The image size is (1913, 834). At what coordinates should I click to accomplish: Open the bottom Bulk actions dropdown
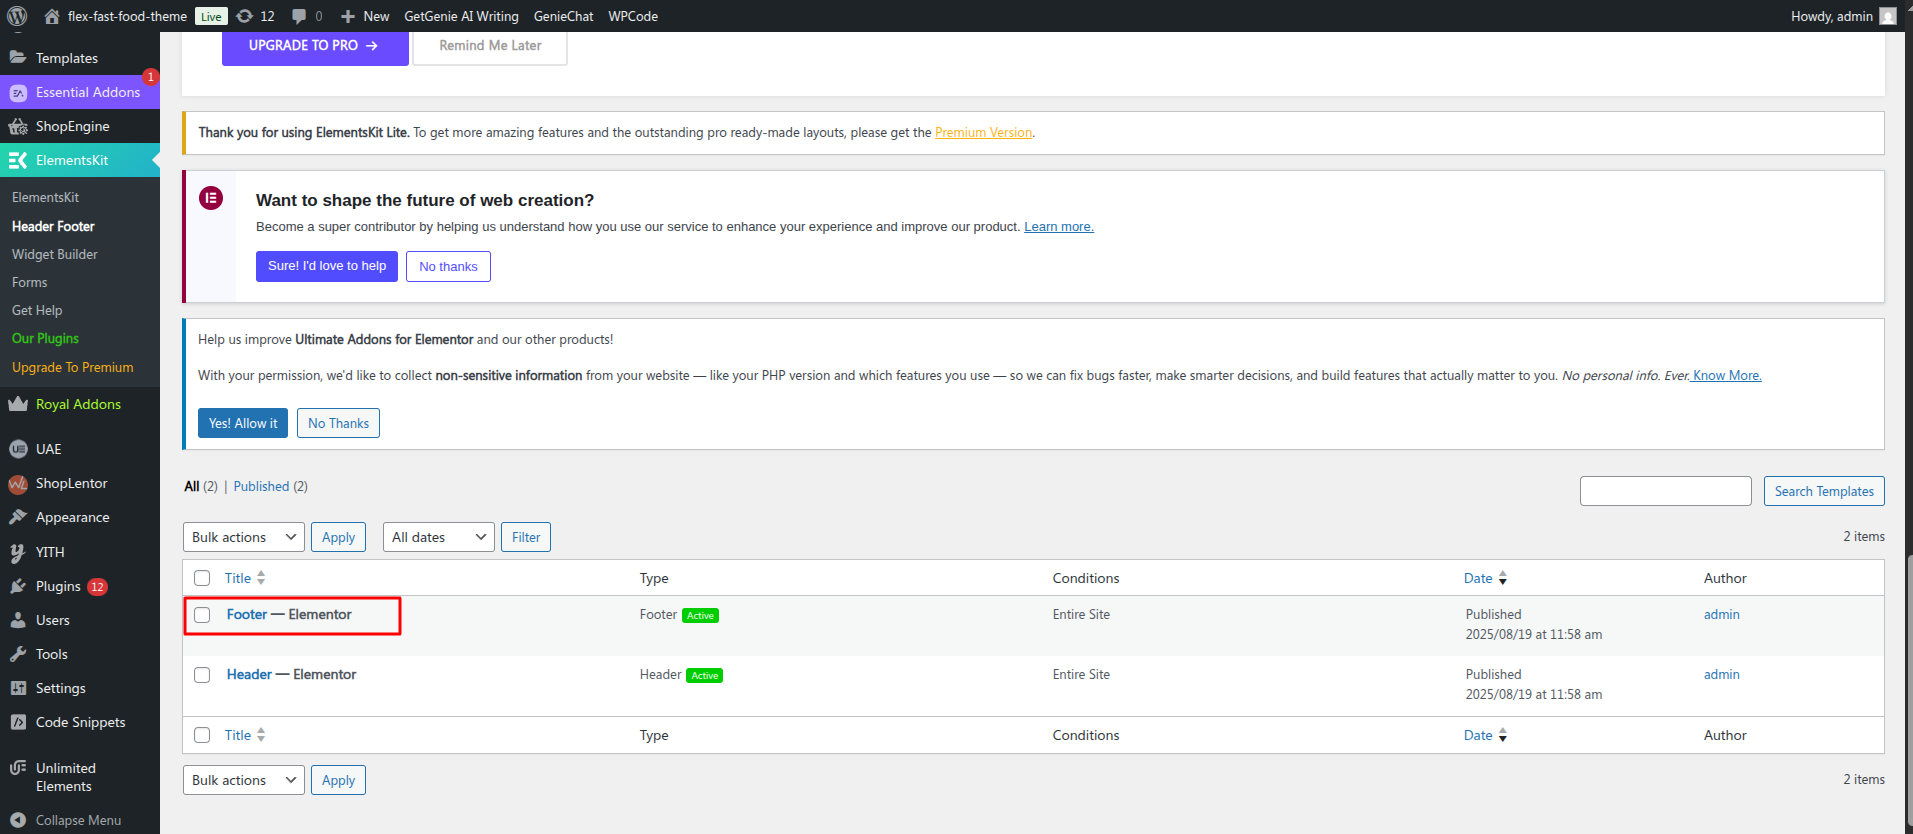[x=244, y=780]
